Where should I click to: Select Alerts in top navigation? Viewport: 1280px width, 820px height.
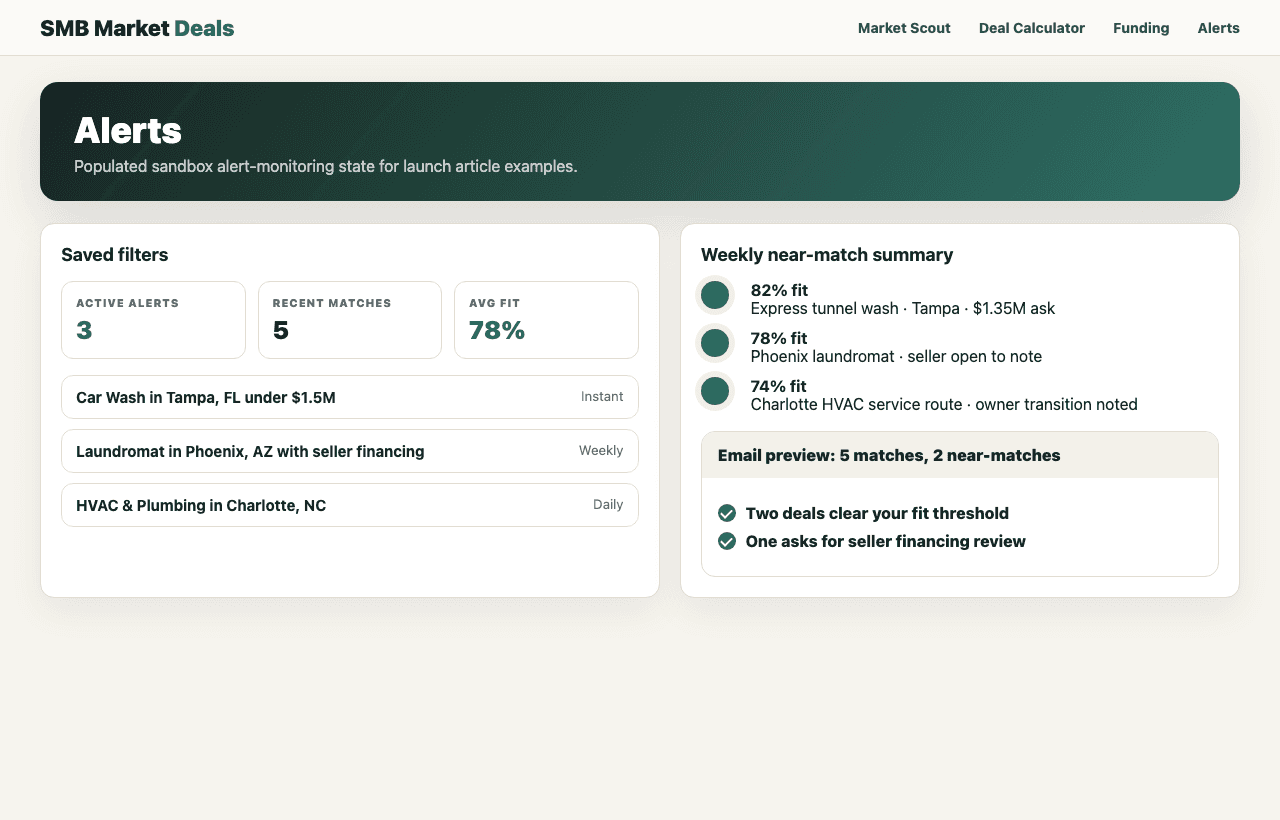[1219, 28]
